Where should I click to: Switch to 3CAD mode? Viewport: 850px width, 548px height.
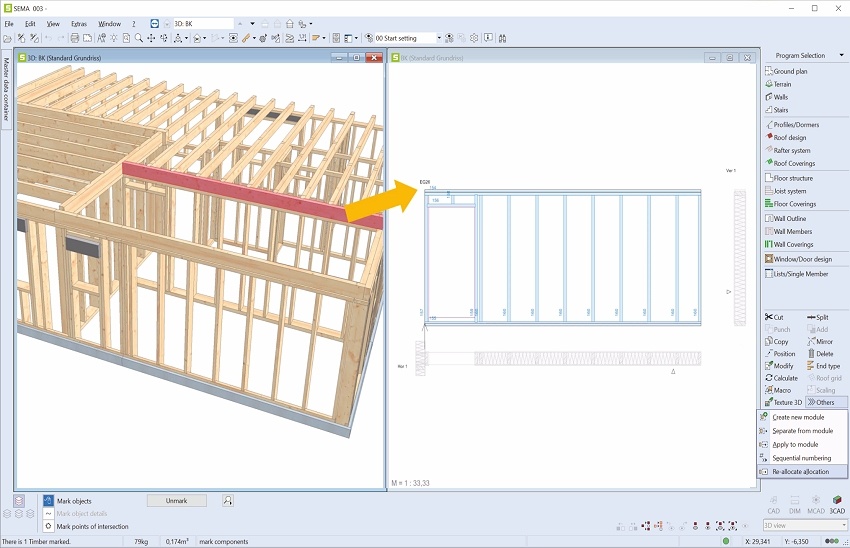click(837, 505)
